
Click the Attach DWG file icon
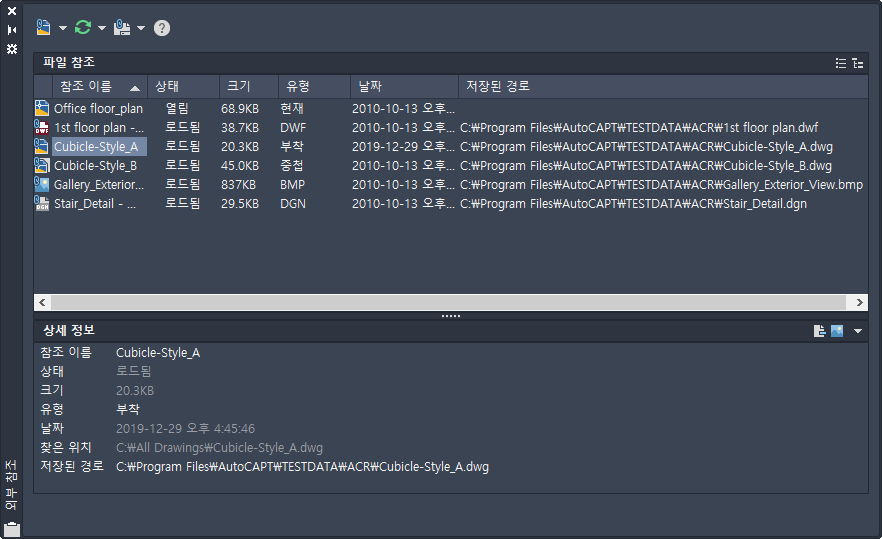pyautogui.click(x=43, y=27)
